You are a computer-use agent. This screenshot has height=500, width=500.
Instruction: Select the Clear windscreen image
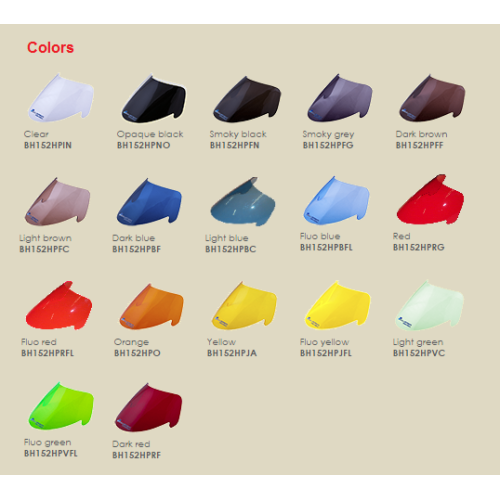pyautogui.click(x=61, y=98)
